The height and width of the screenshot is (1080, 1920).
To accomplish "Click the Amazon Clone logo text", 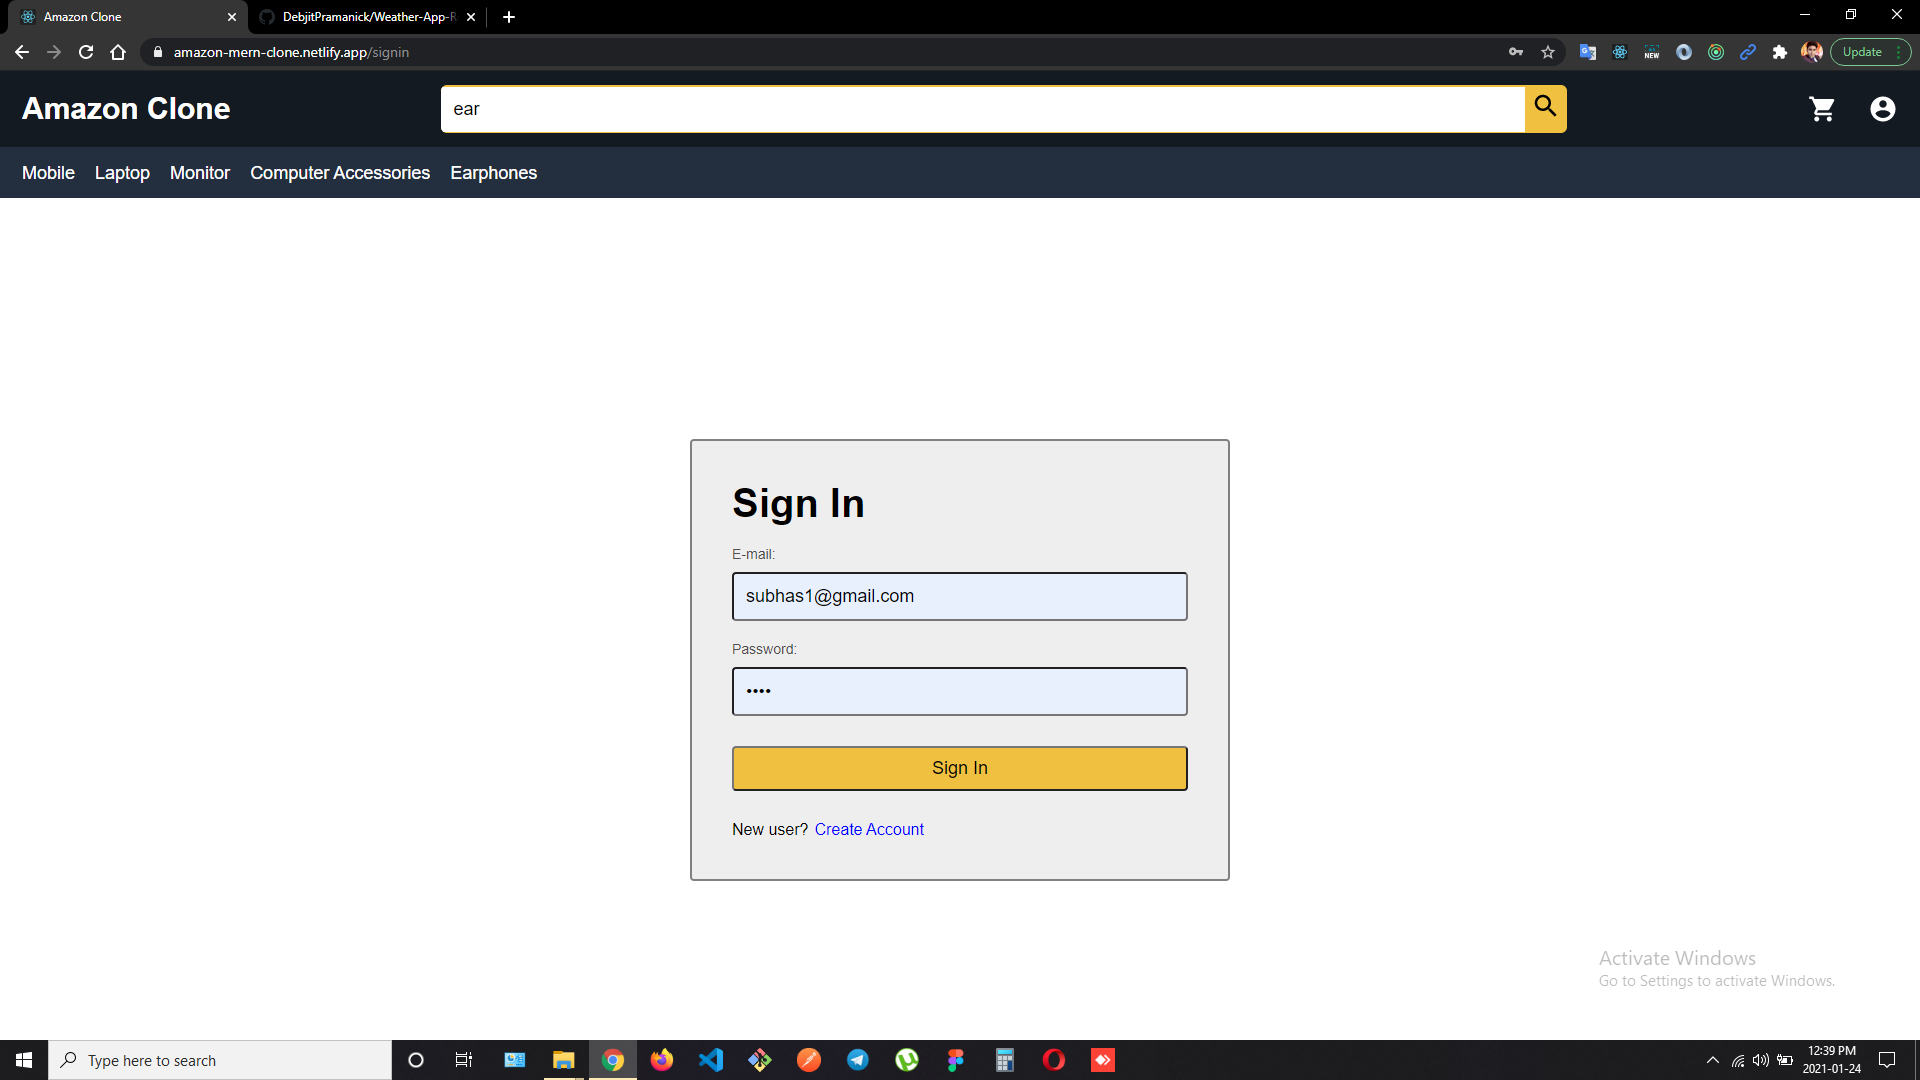I will 126,108.
